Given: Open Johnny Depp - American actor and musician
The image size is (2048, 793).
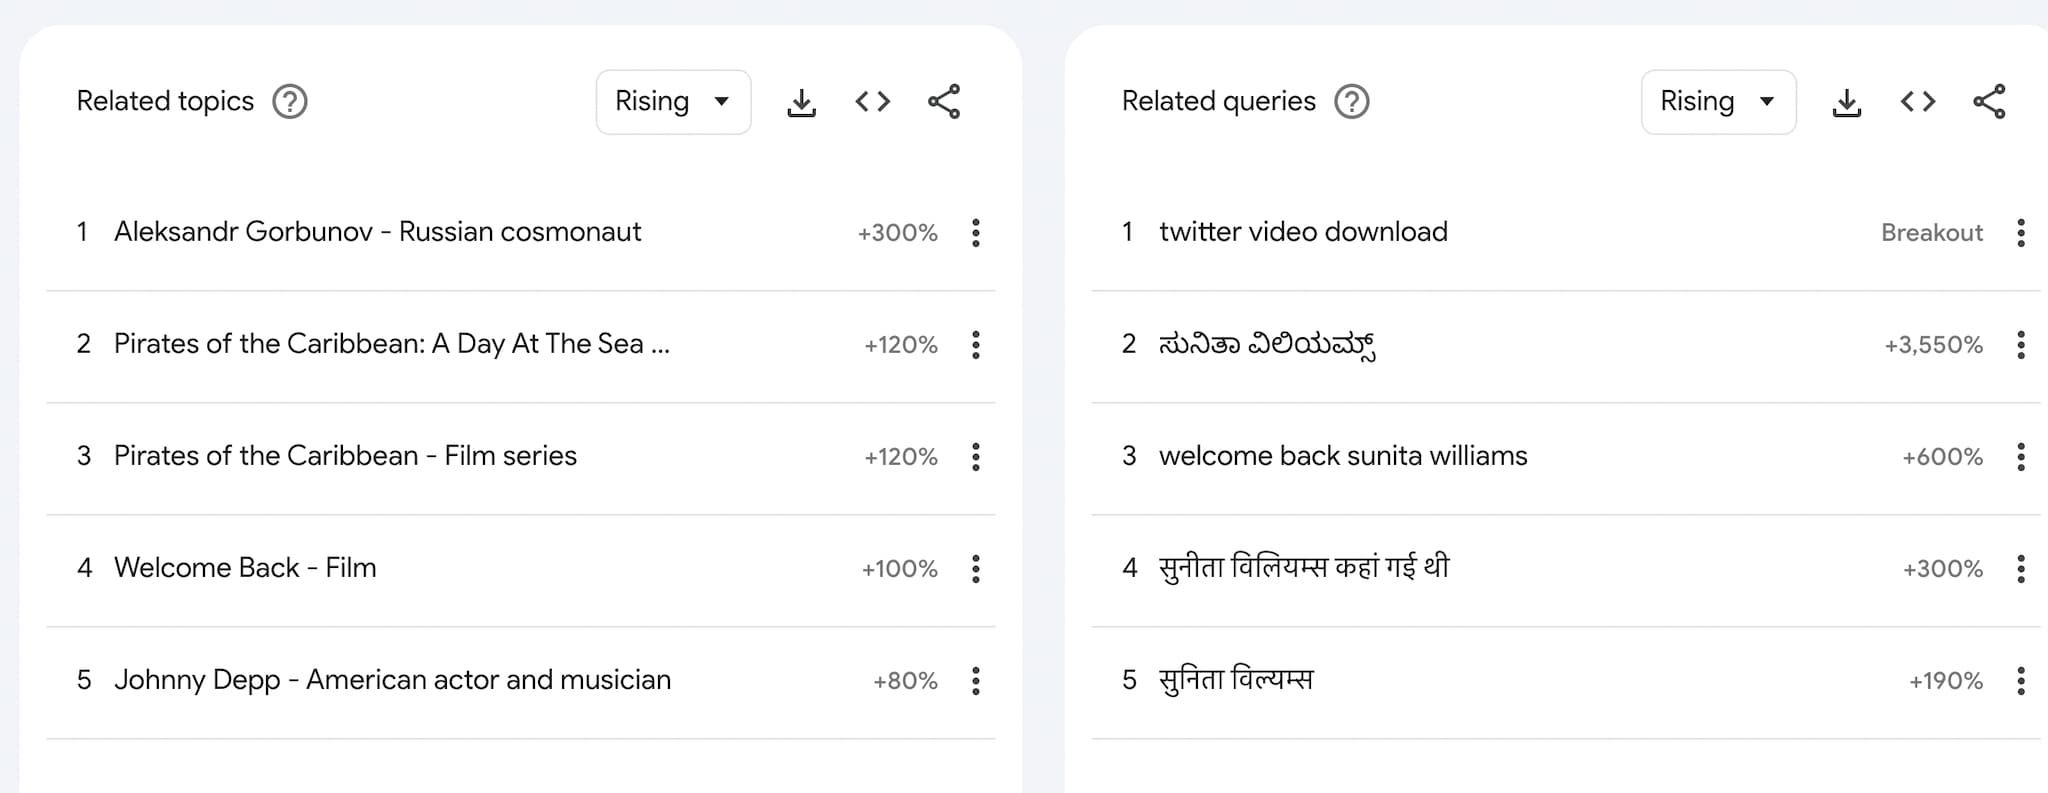Looking at the screenshot, I should coord(392,680).
